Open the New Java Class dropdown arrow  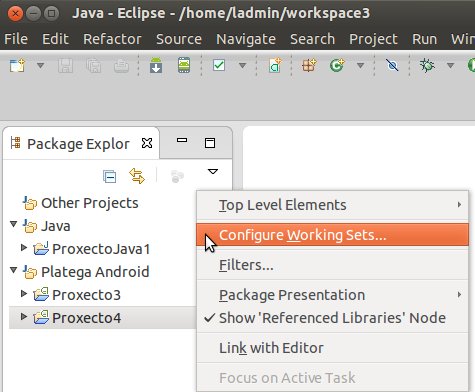(x=360, y=65)
